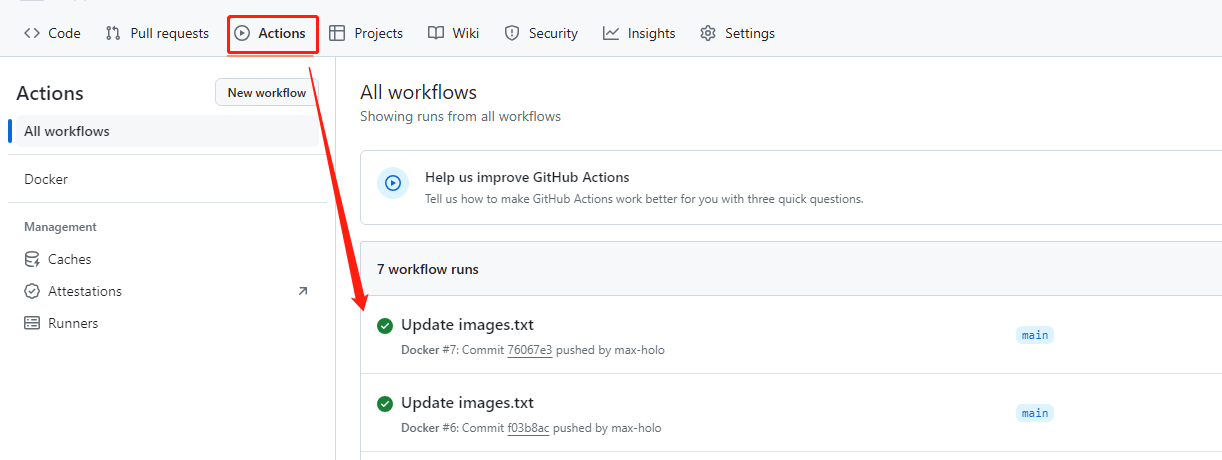Image resolution: width=1222 pixels, height=460 pixels.
Task: Click the Projects table icon
Action: (x=337, y=33)
